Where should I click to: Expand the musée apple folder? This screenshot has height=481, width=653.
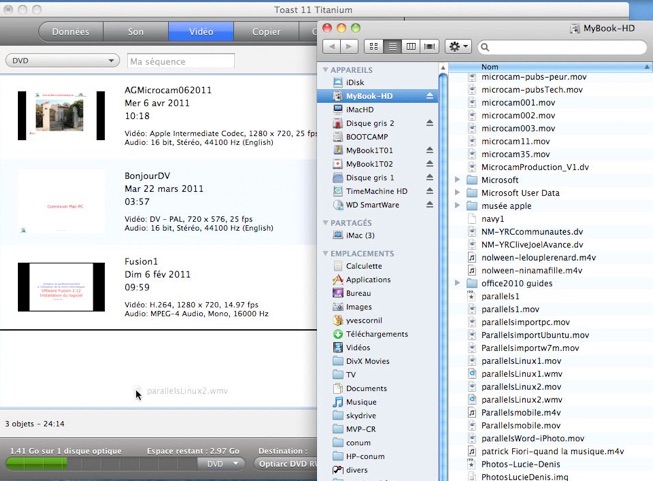point(457,206)
